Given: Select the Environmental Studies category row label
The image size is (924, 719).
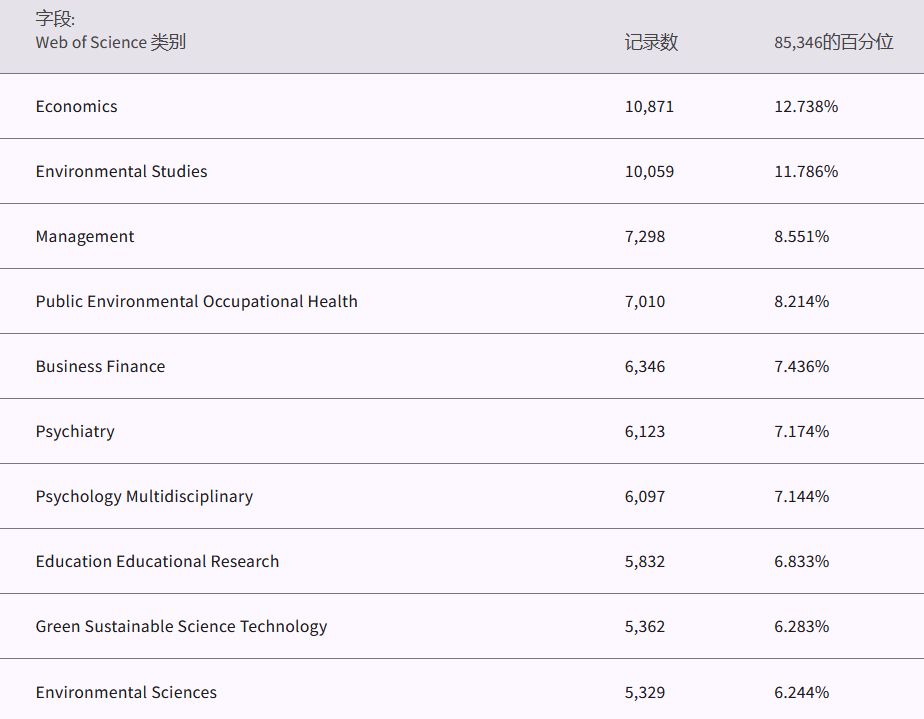Looking at the screenshot, I should (x=121, y=171).
